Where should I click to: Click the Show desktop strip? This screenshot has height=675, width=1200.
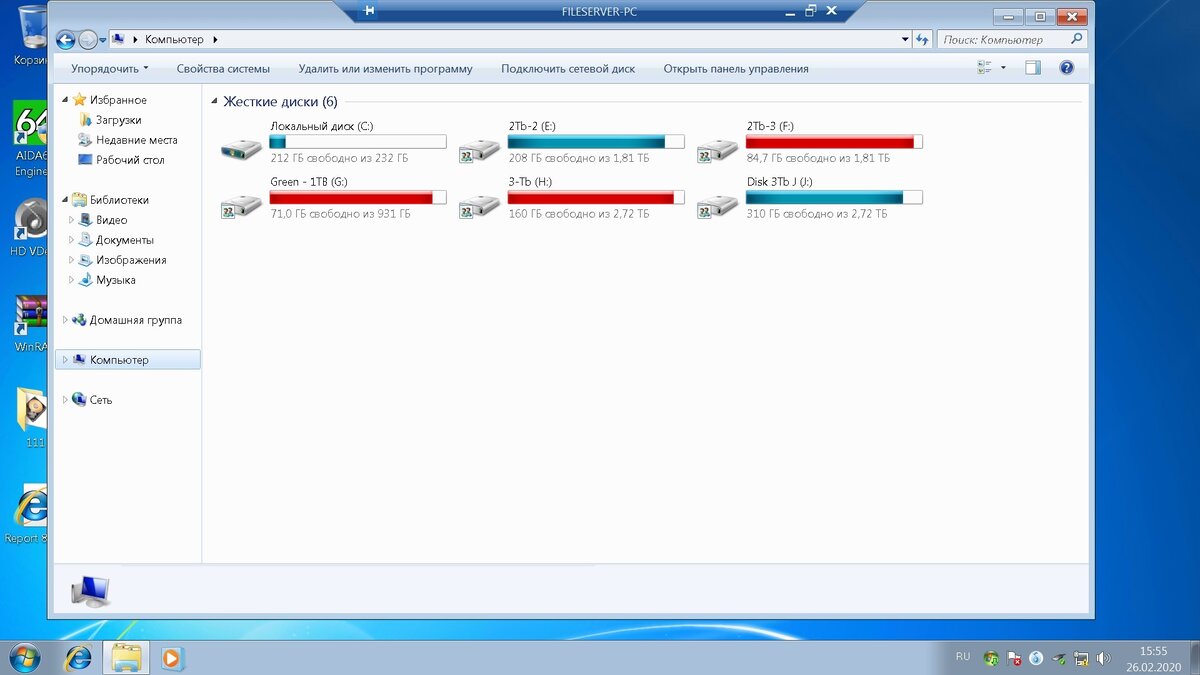[x=1193, y=658]
